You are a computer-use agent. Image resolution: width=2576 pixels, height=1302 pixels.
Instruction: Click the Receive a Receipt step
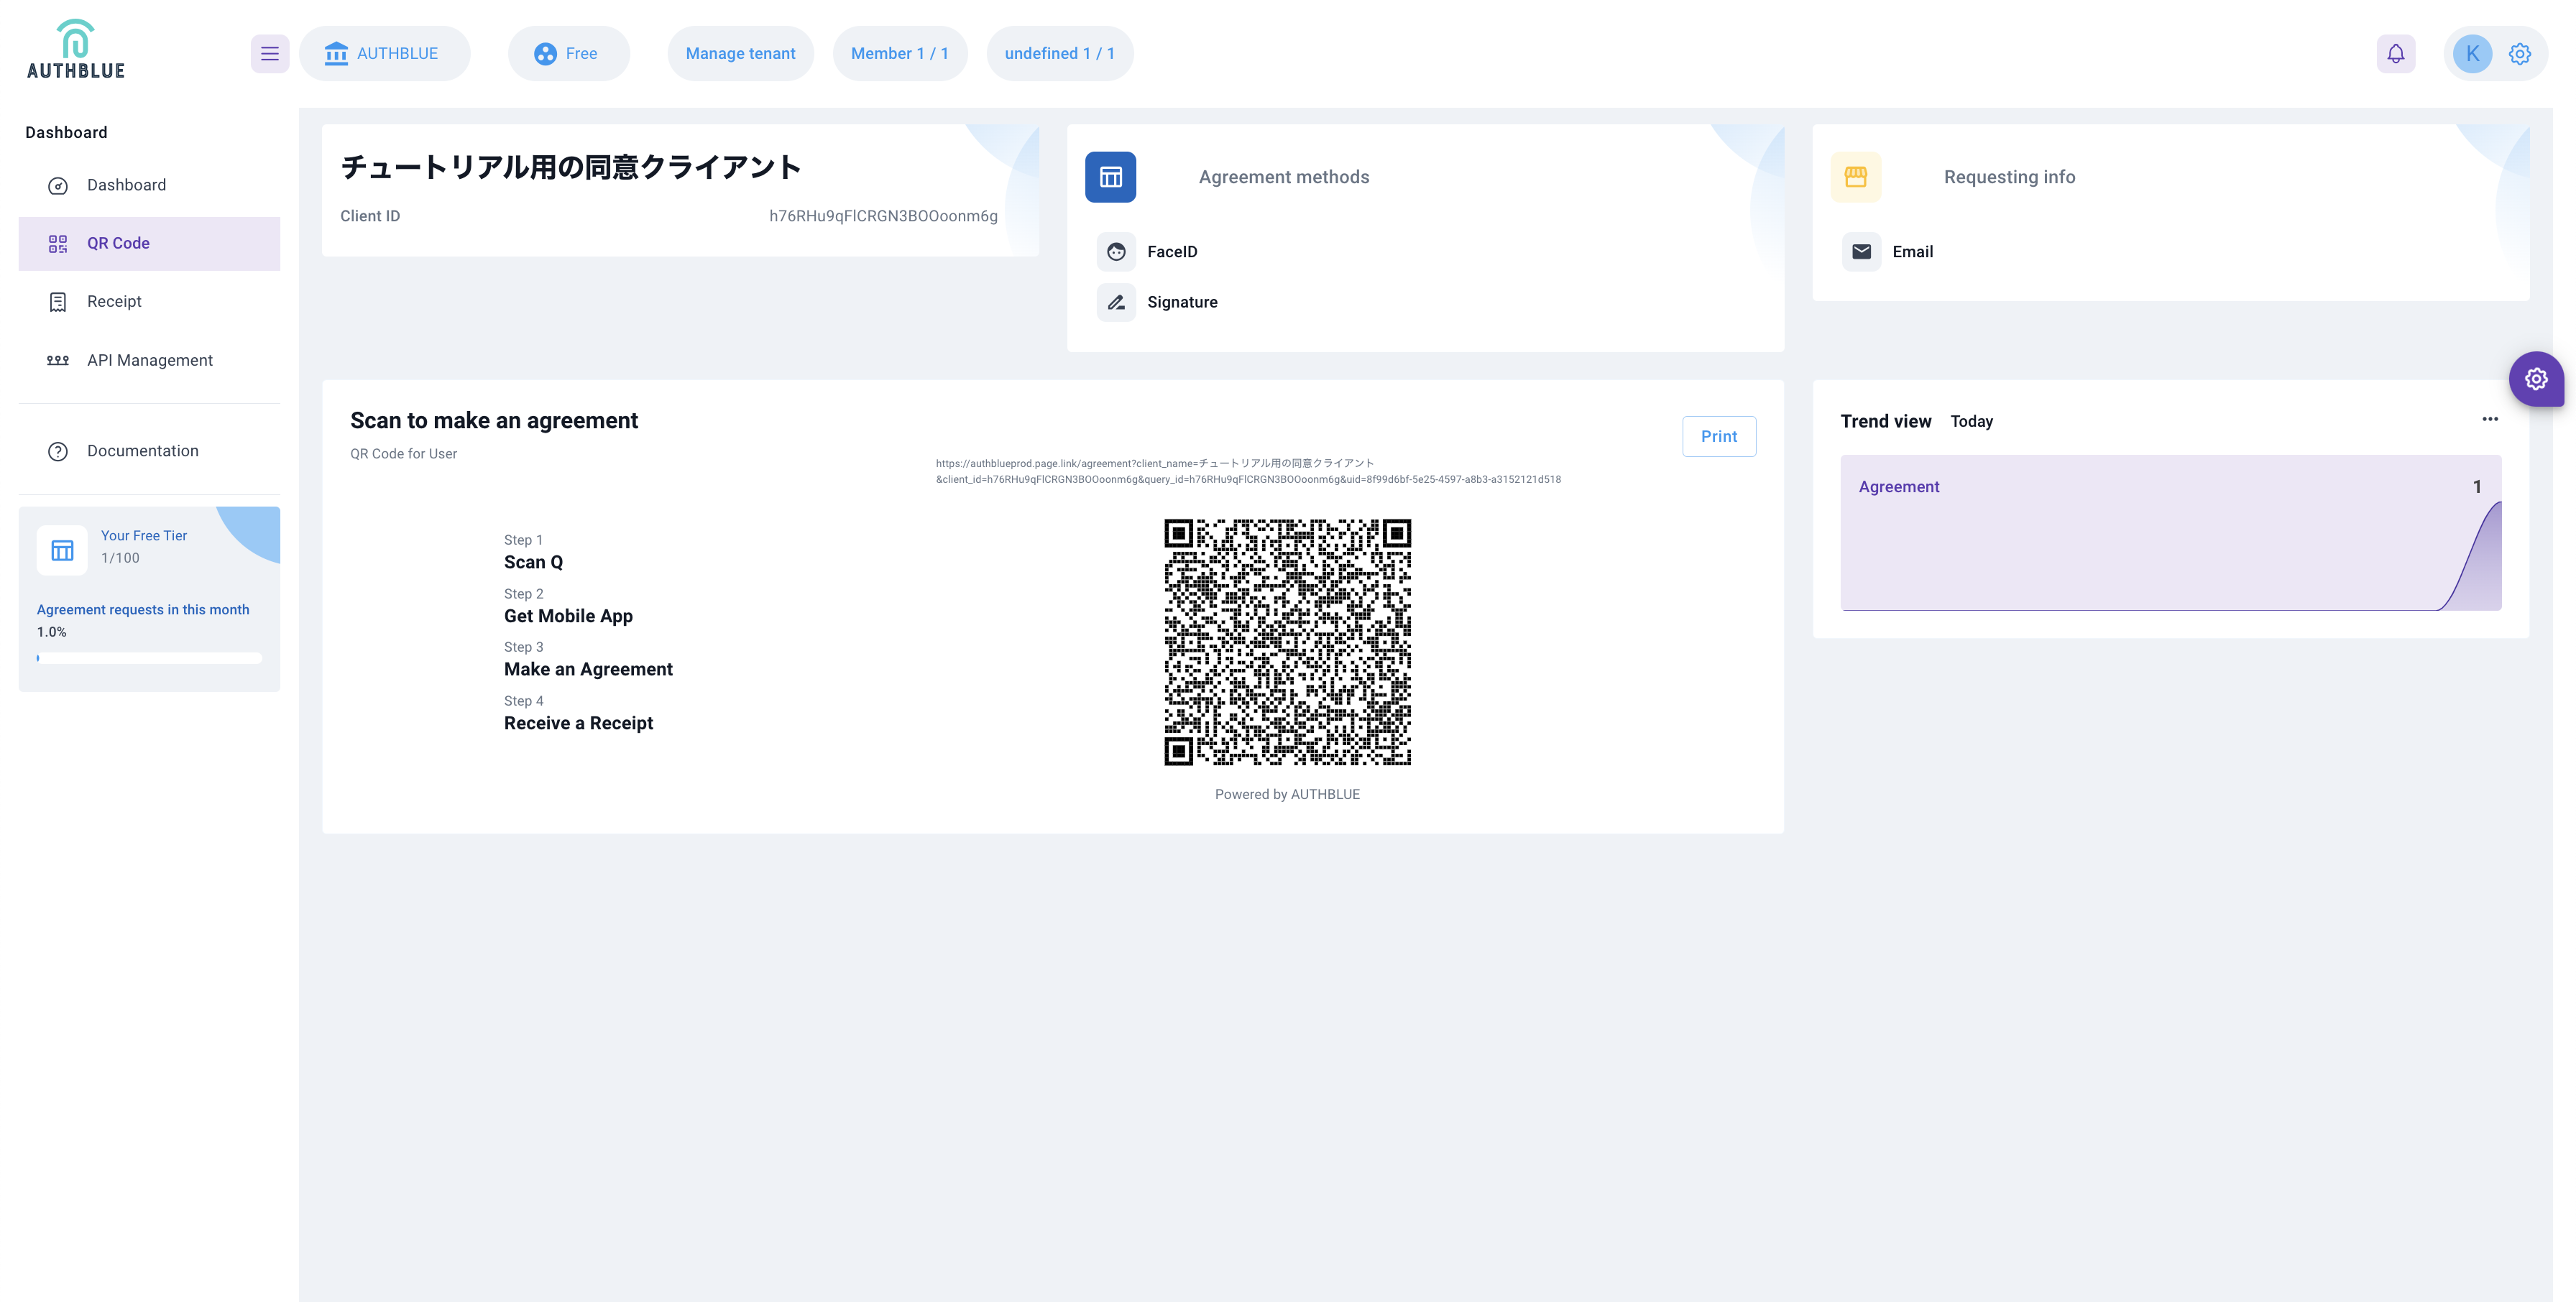[578, 723]
